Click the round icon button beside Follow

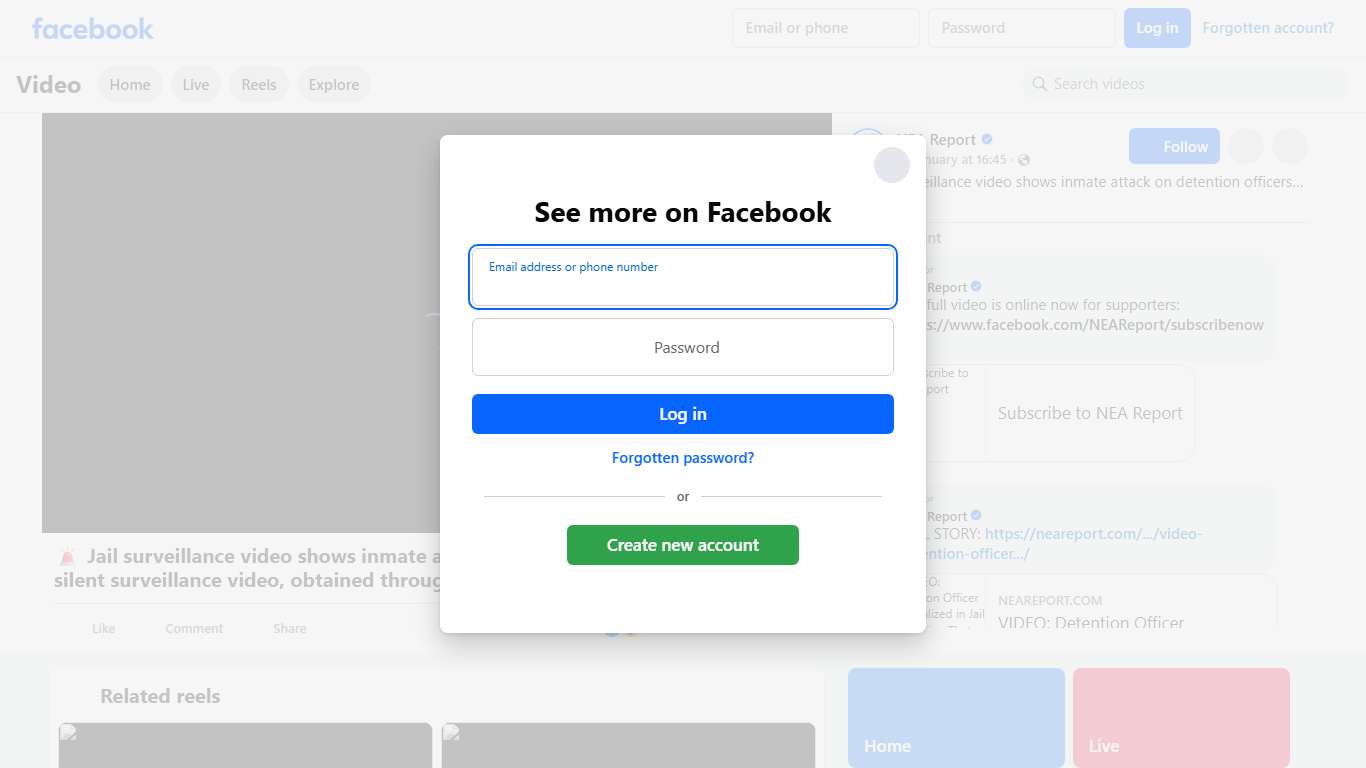click(1245, 146)
